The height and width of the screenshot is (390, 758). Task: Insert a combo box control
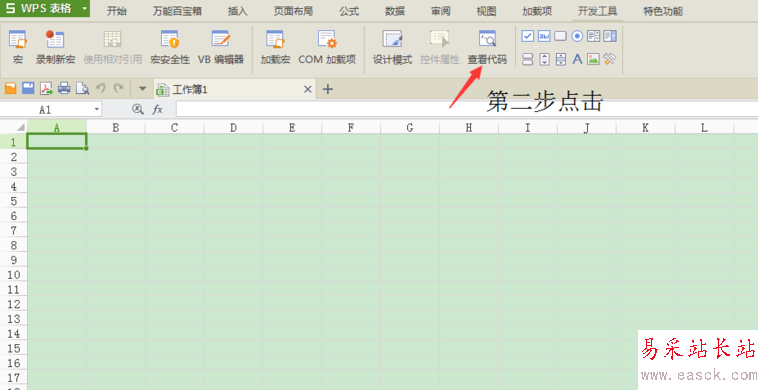tap(610, 36)
